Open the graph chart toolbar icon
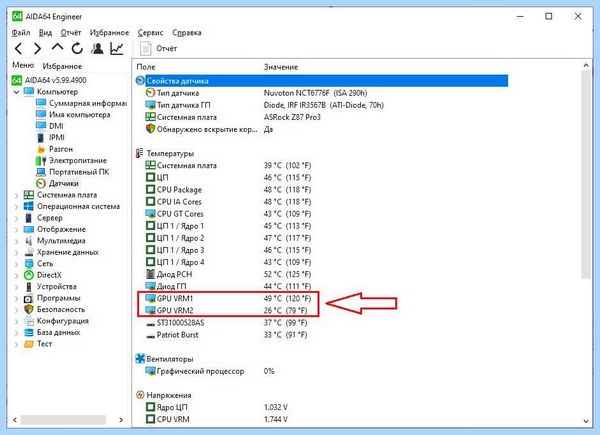 [x=117, y=48]
